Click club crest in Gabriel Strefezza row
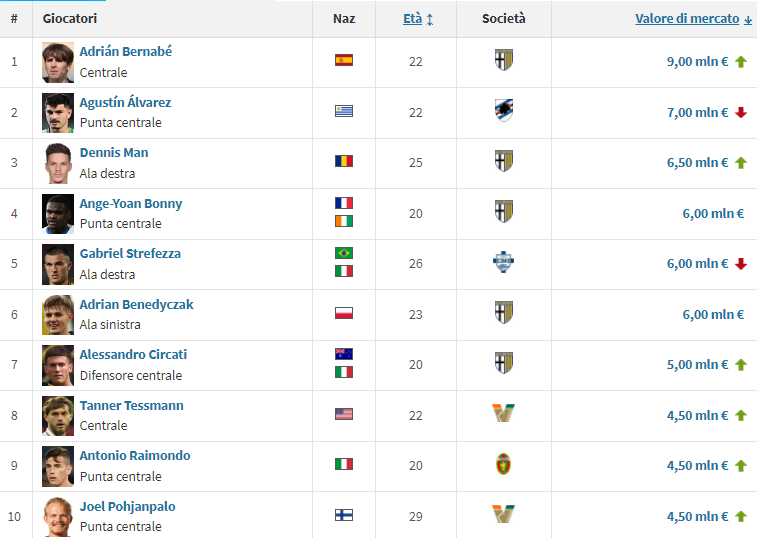The height and width of the screenshot is (538, 757). (x=503, y=263)
